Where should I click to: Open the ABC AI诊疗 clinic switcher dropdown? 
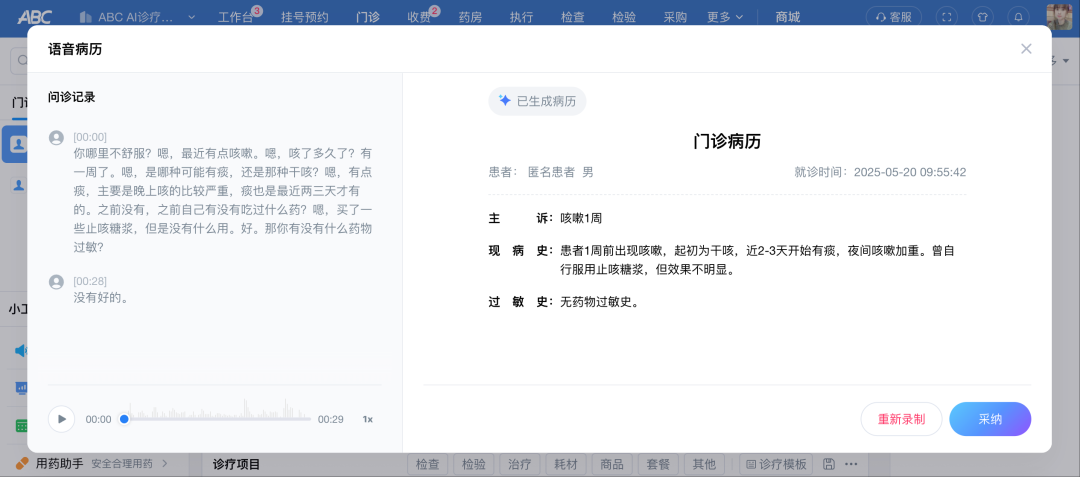click(137, 17)
